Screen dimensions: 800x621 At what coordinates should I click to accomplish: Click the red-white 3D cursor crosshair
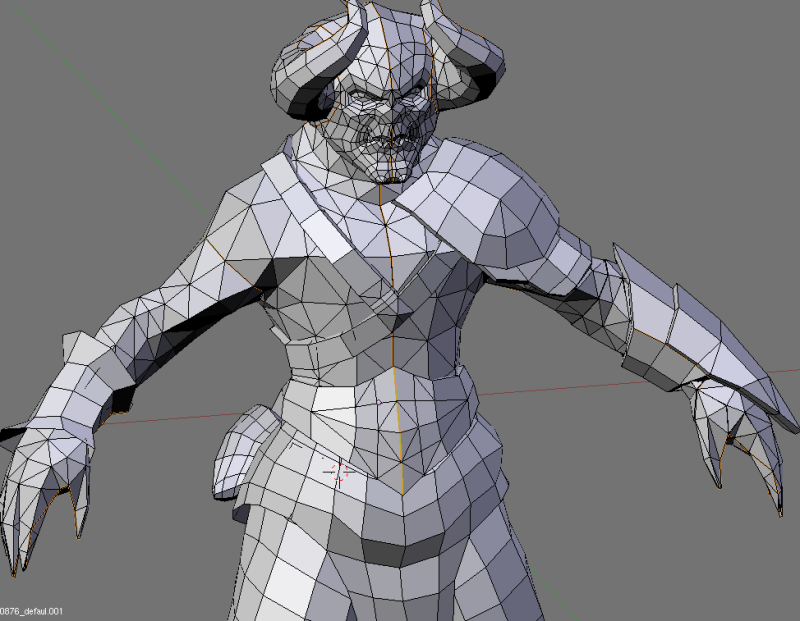click(x=338, y=471)
